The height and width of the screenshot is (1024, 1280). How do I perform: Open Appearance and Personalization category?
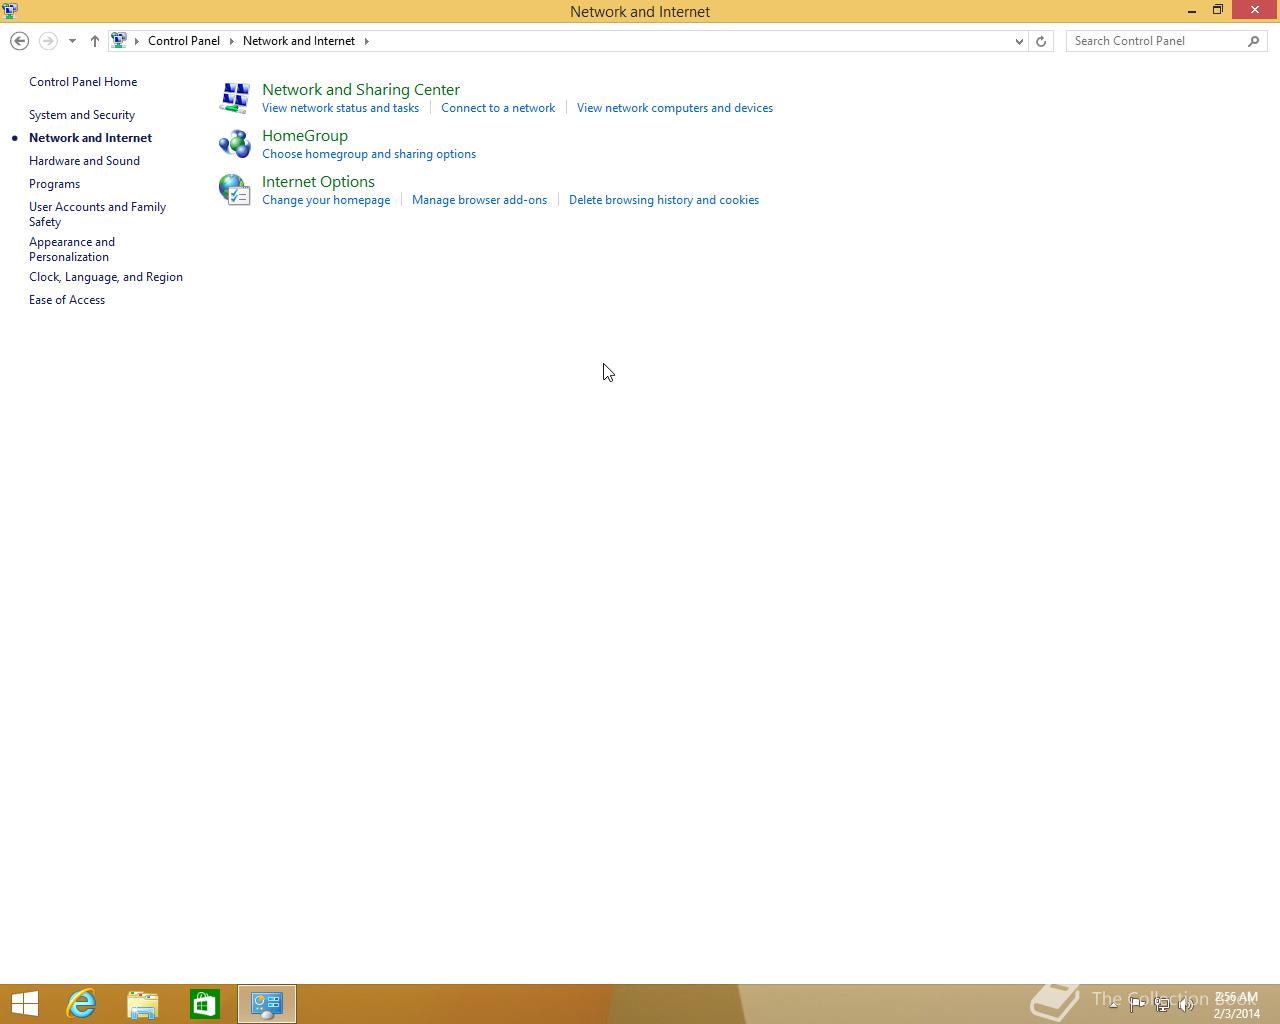(x=72, y=249)
